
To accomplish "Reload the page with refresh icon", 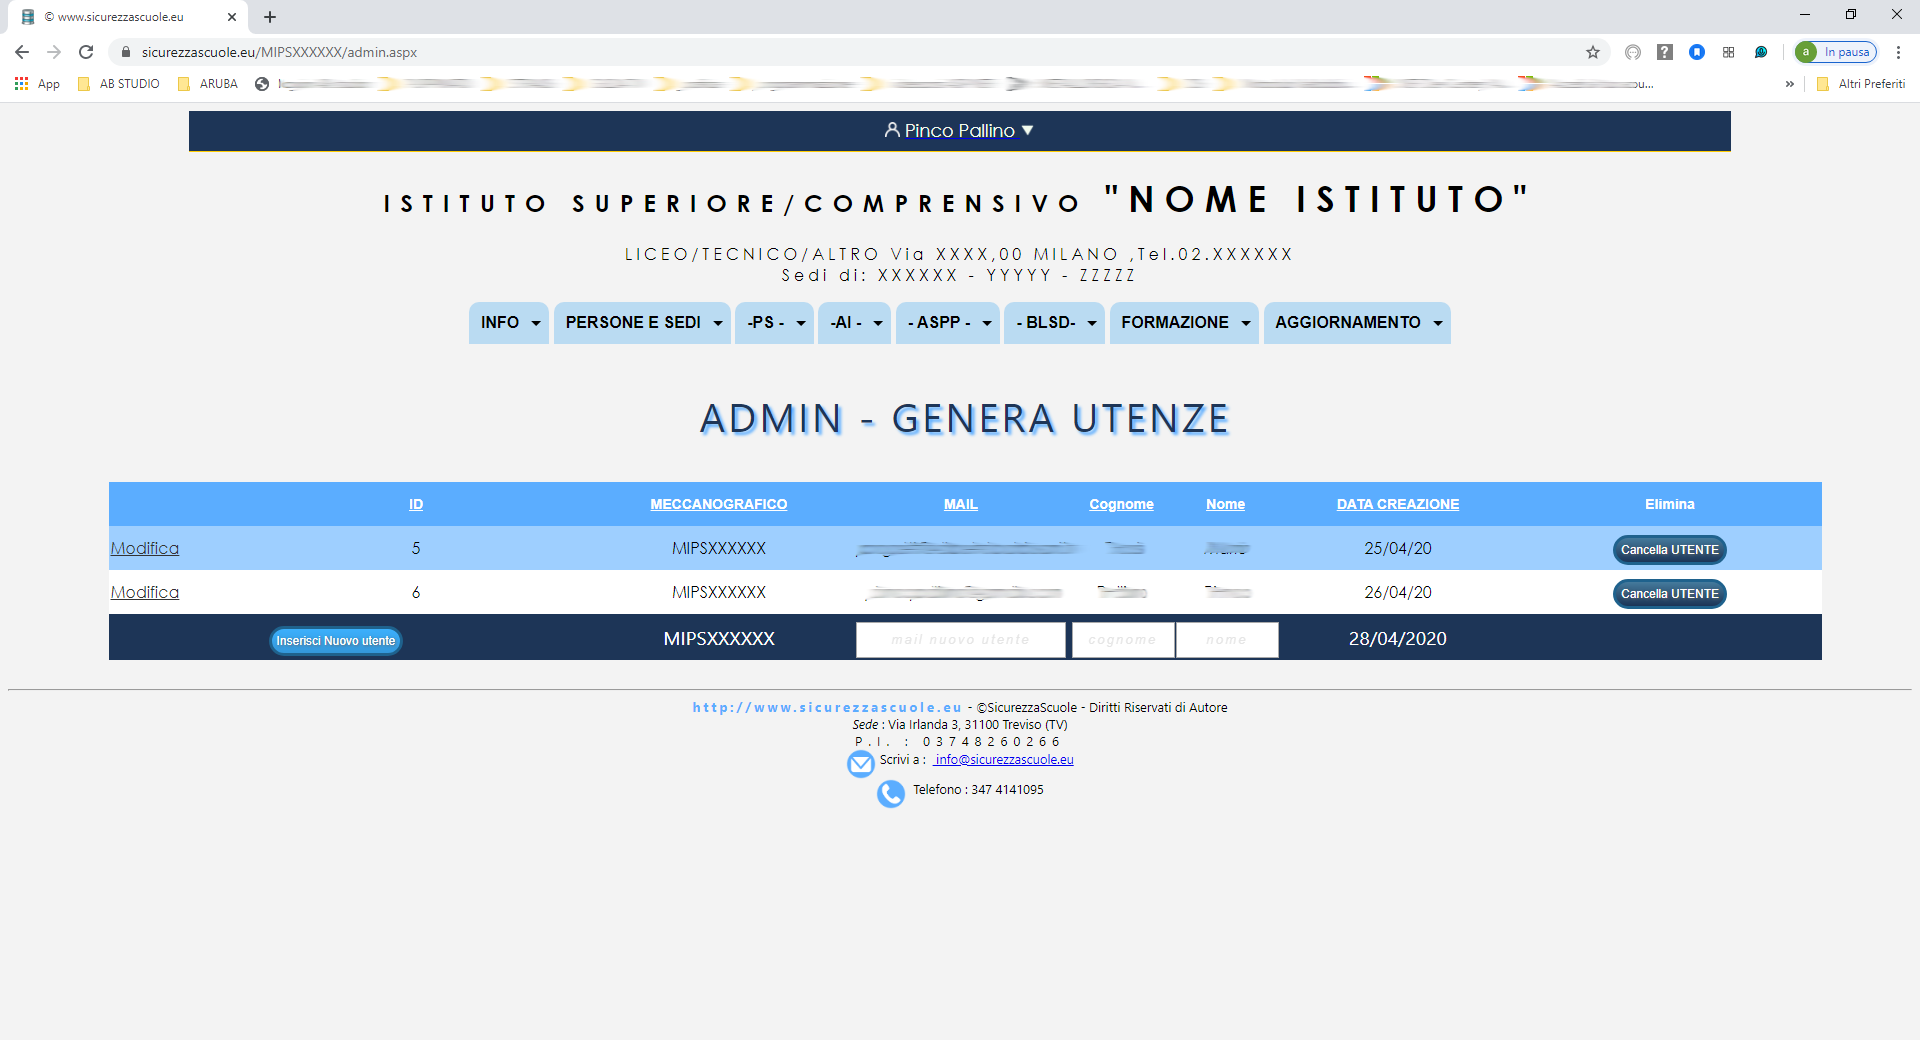I will tap(86, 52).
